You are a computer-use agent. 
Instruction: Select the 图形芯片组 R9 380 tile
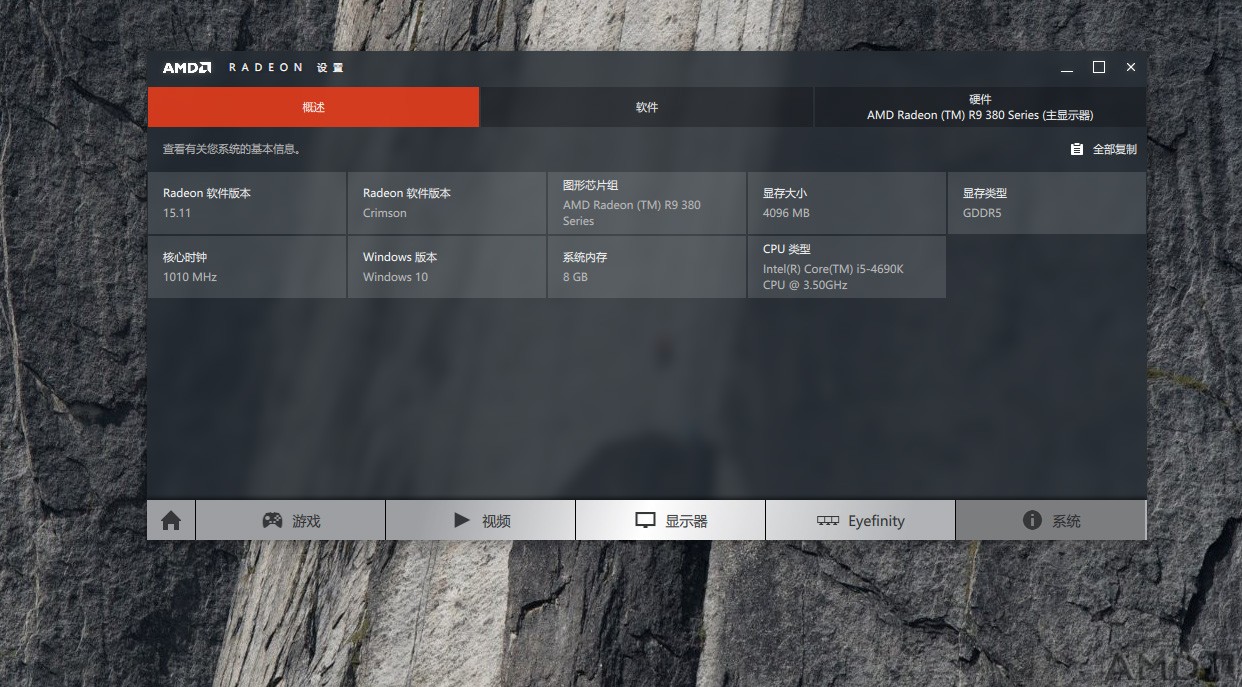(x=647, y=203)
